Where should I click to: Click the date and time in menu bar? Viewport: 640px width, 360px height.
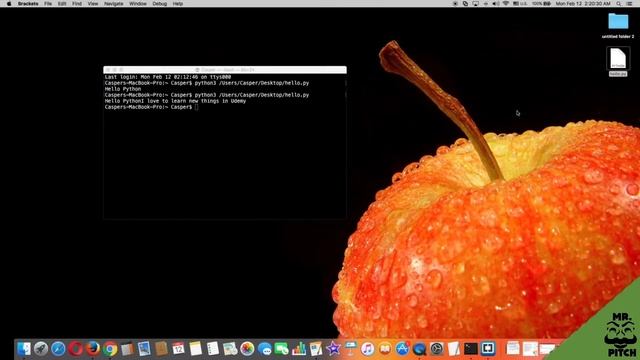(x=583, y=4)
